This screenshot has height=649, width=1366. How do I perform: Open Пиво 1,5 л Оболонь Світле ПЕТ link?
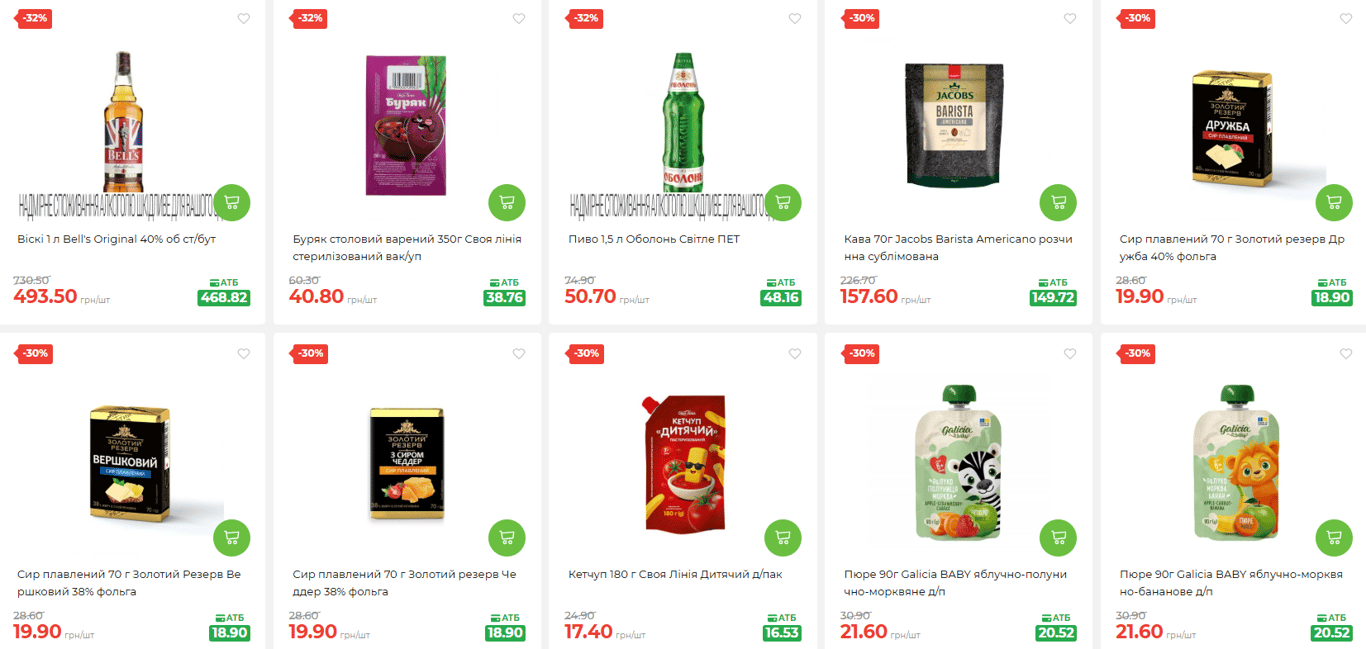pos(654,239)
